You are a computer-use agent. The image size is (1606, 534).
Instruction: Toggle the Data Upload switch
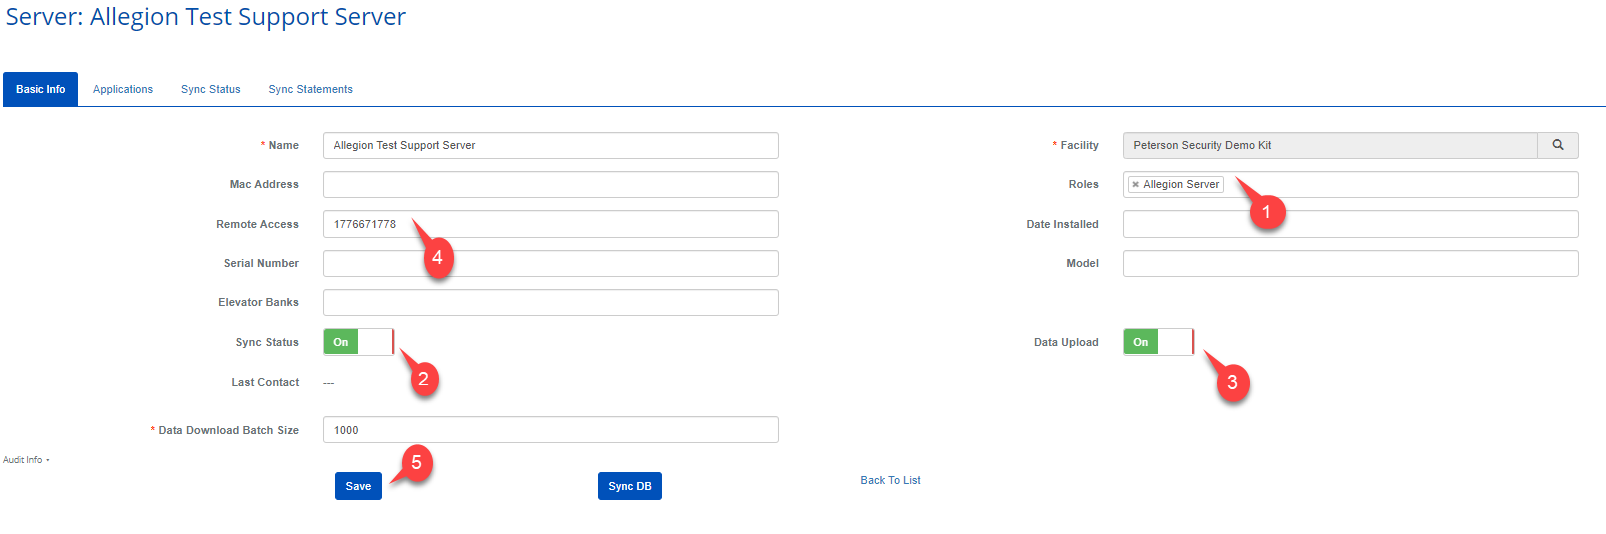[1158, 342]
